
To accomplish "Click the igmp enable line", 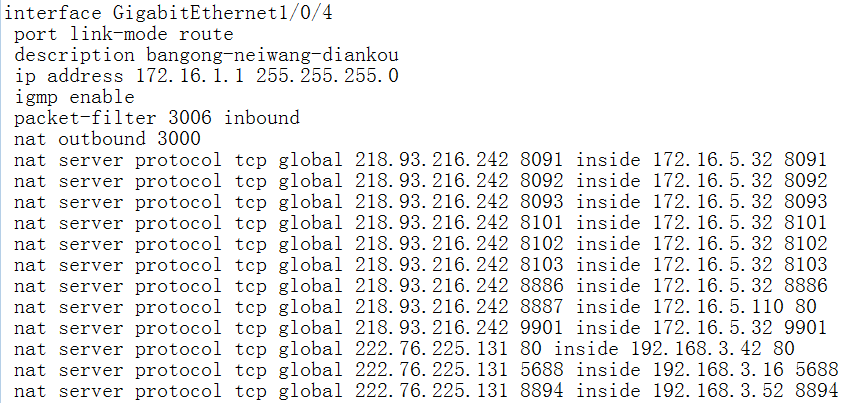I will pos(74,97).
